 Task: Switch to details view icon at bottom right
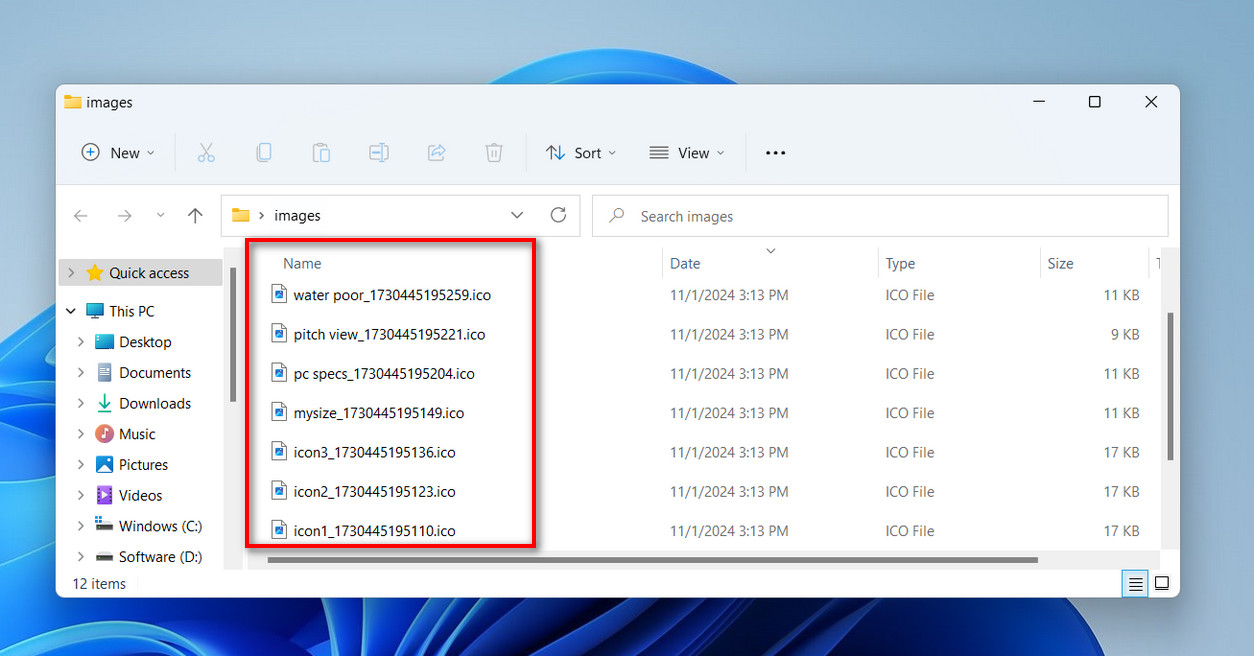[1135, 584]
